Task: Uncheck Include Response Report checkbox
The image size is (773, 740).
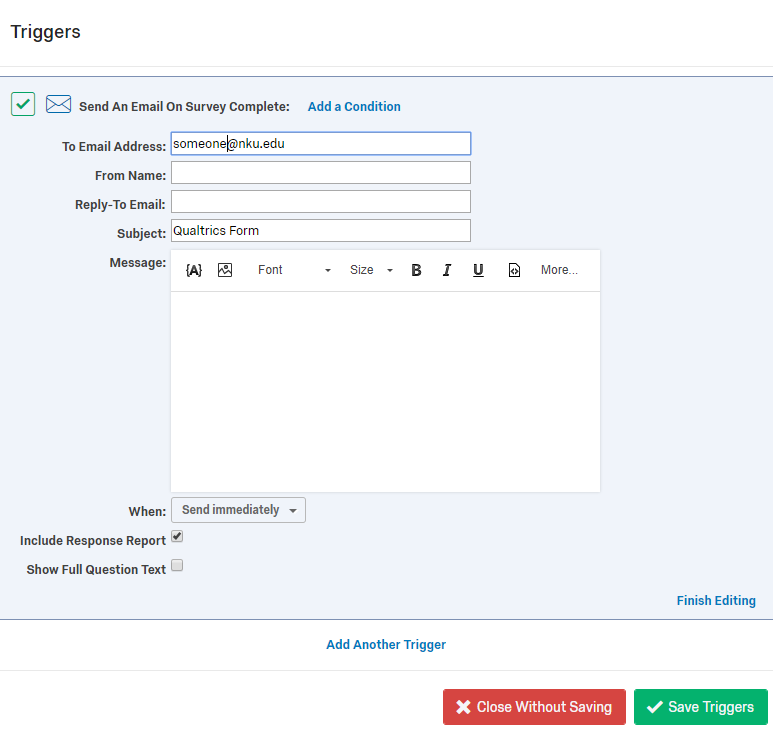Action: point(177,537)
